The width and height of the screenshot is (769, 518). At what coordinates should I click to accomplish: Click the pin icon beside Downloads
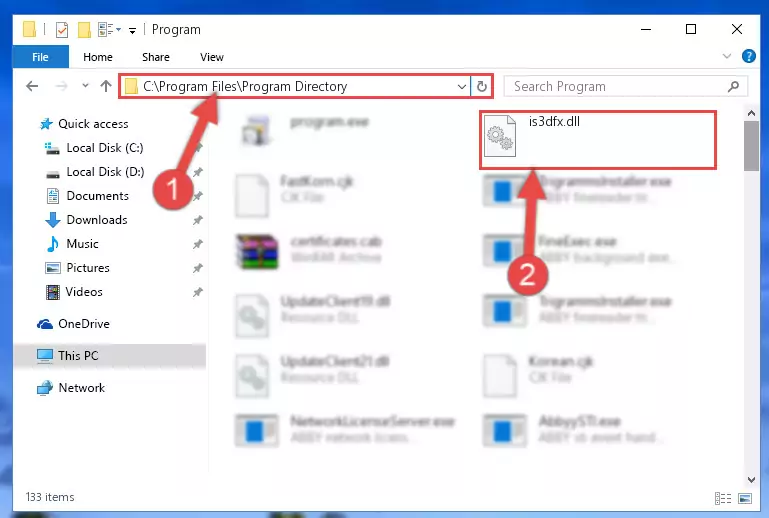tap(198, 220)
